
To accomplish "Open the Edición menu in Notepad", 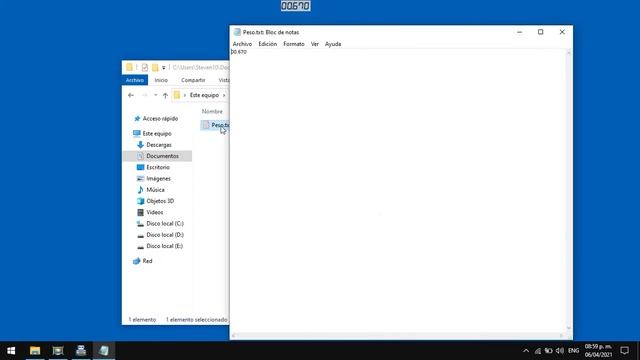I will point(267,44).
